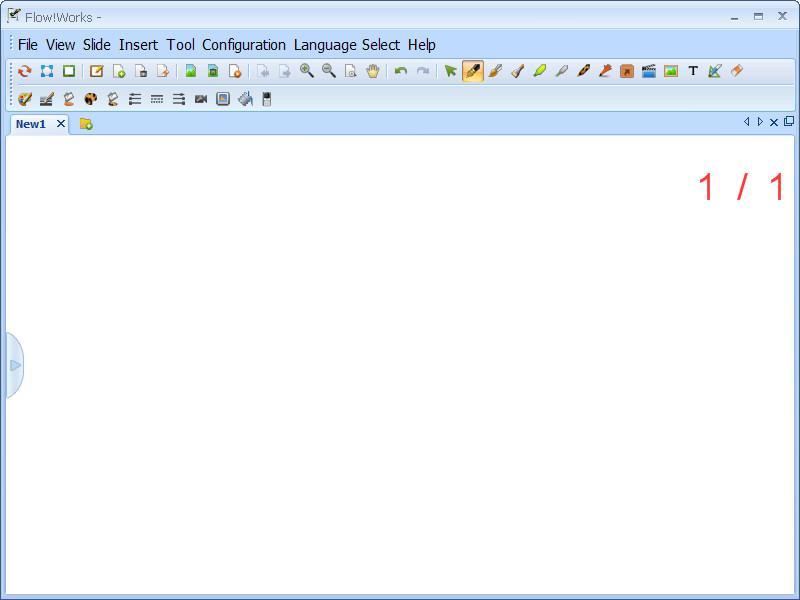Open the Insert menu
The height and width of the screenshot is (600, 800).
pyautogui.click(x=138, y=45)
